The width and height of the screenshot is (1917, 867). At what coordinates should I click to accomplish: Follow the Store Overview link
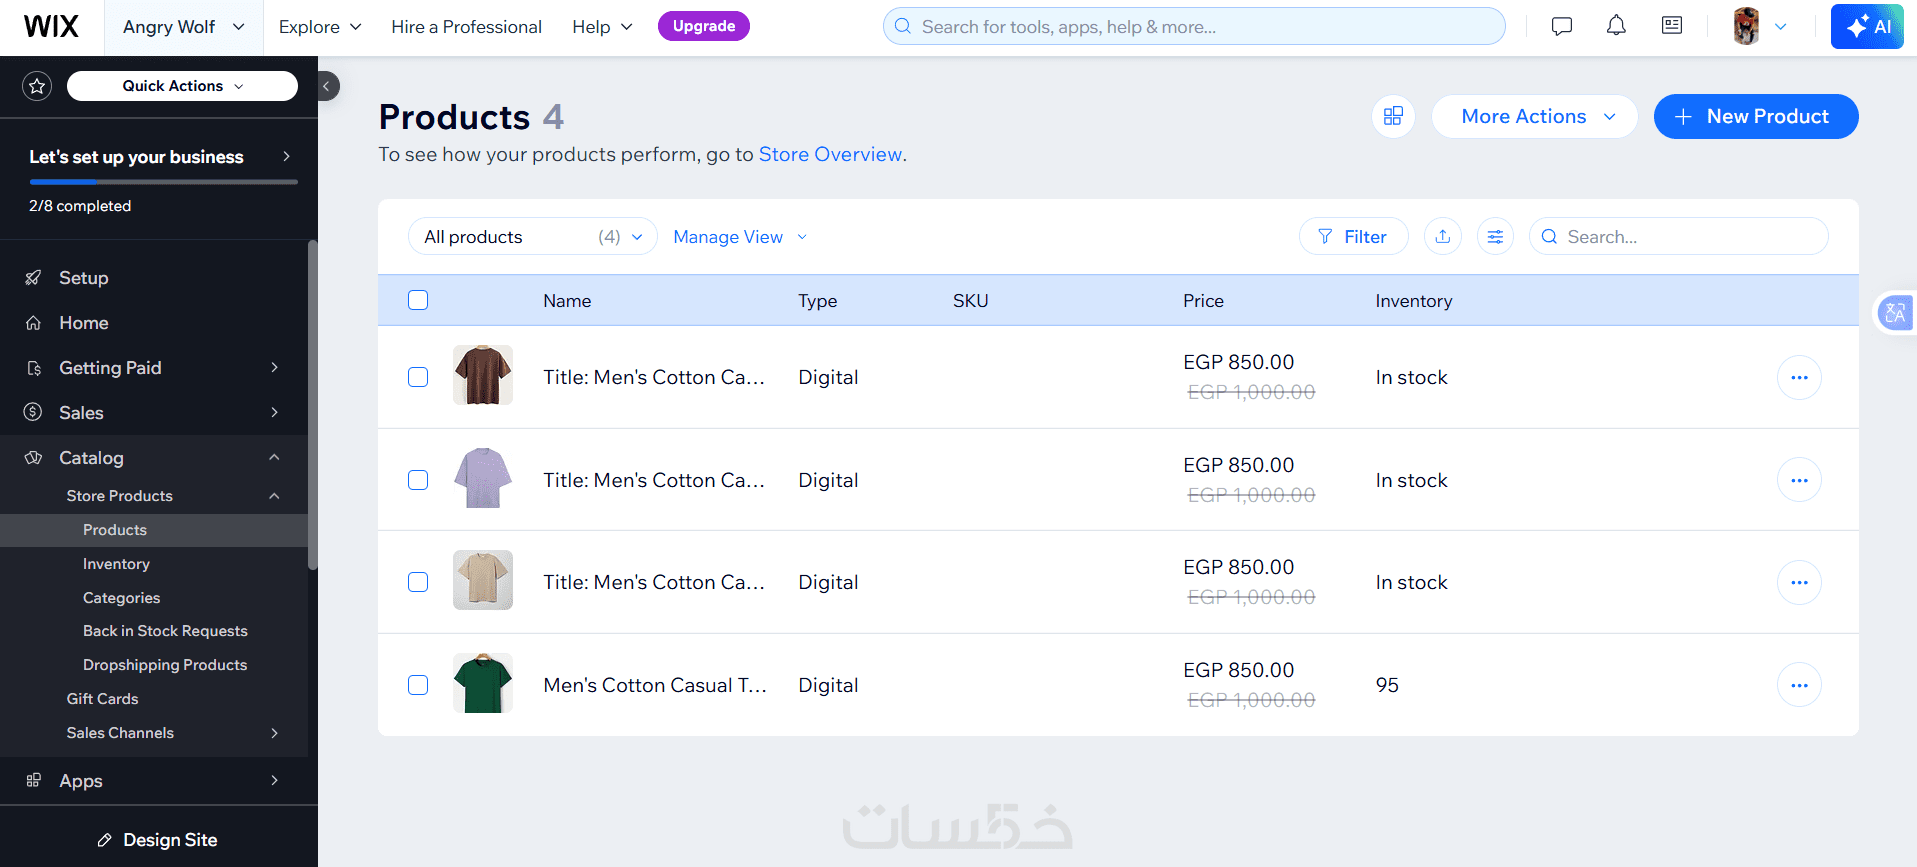(x=830, y=154)
